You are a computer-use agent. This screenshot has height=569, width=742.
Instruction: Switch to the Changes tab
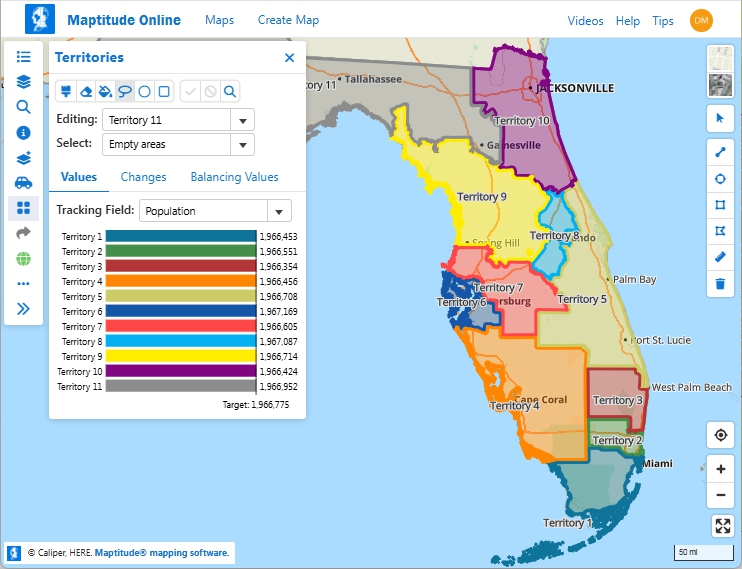coord(143,177)
